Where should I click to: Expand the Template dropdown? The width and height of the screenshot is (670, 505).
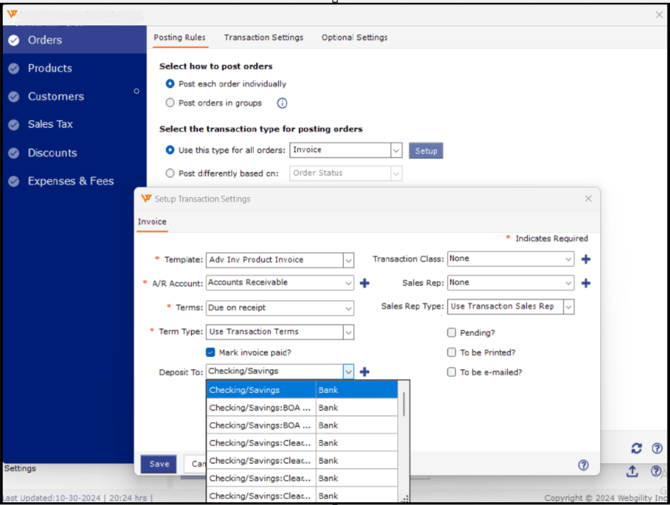[x=348, y=260]
